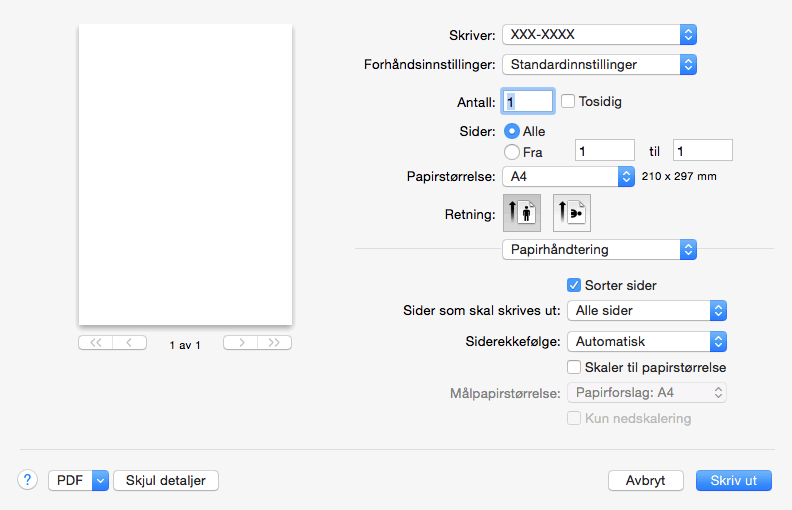This screenshot has width=792, height=510.
Task: Select the Alle pages radio button
Action: tap(512, 131)
